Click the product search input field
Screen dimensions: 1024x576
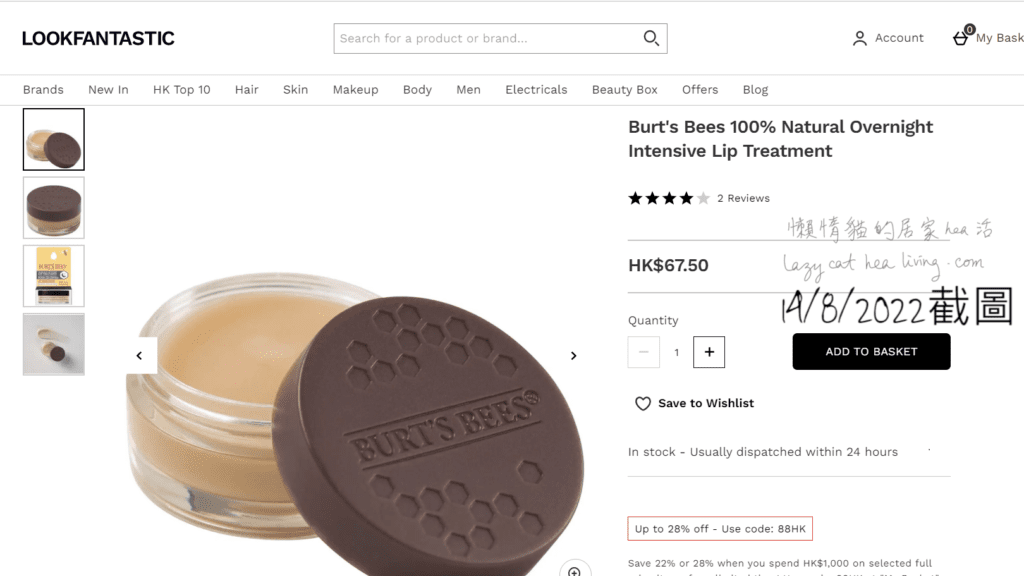[488, 39]
